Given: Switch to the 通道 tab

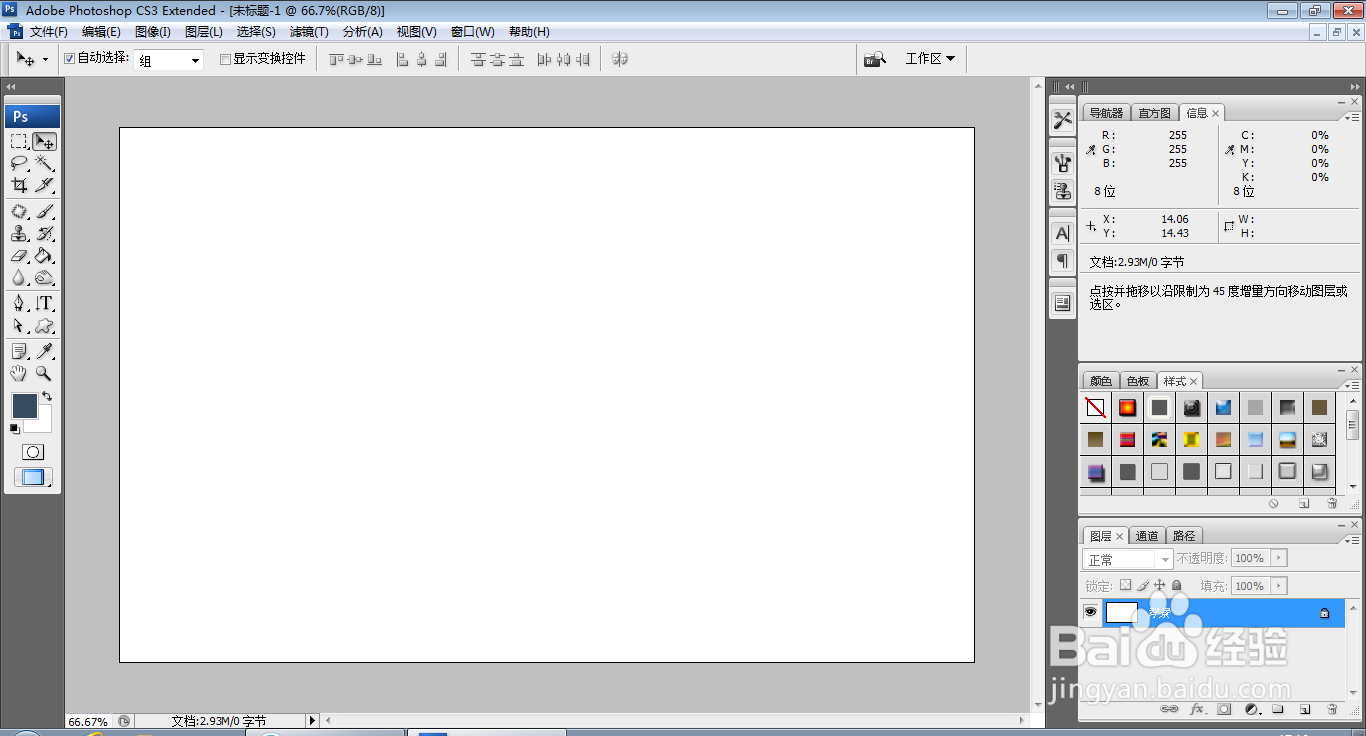Looking at the screenshot, I should click(x=1147, y=536).
